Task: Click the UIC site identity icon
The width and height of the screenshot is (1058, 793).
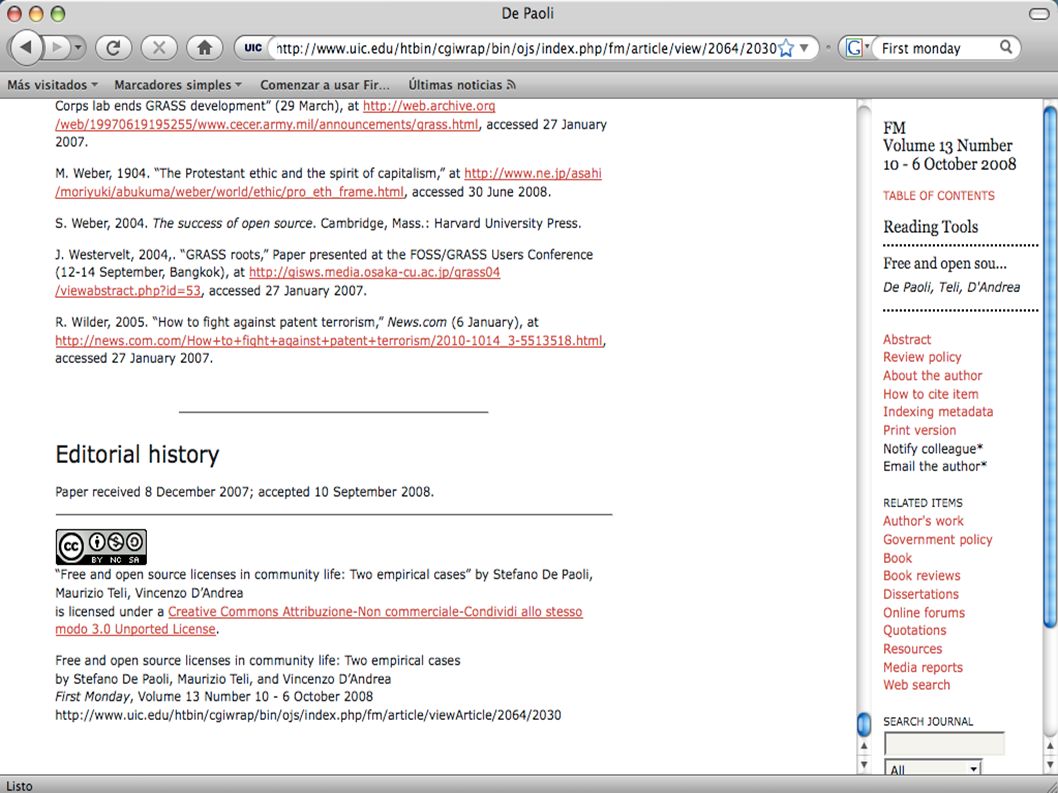Action: coord(253,48)
